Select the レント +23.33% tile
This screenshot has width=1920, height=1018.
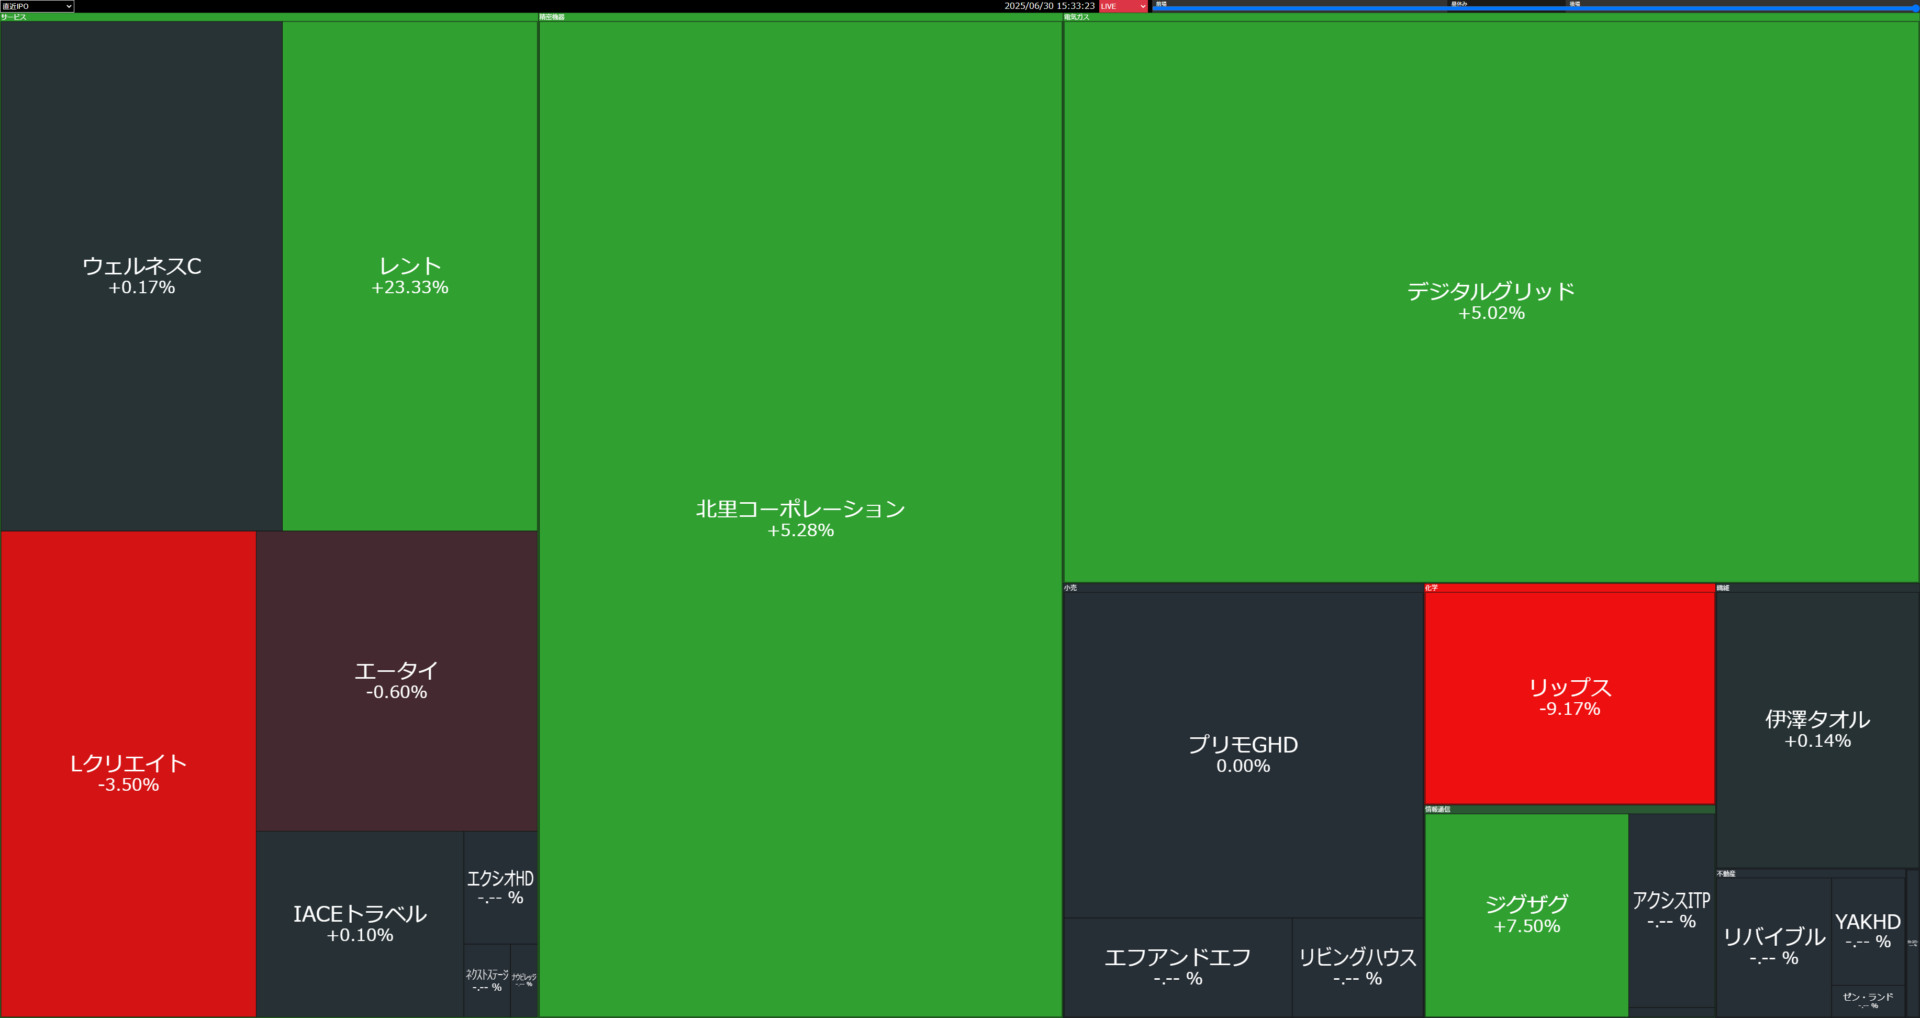[x=410, y=276]
